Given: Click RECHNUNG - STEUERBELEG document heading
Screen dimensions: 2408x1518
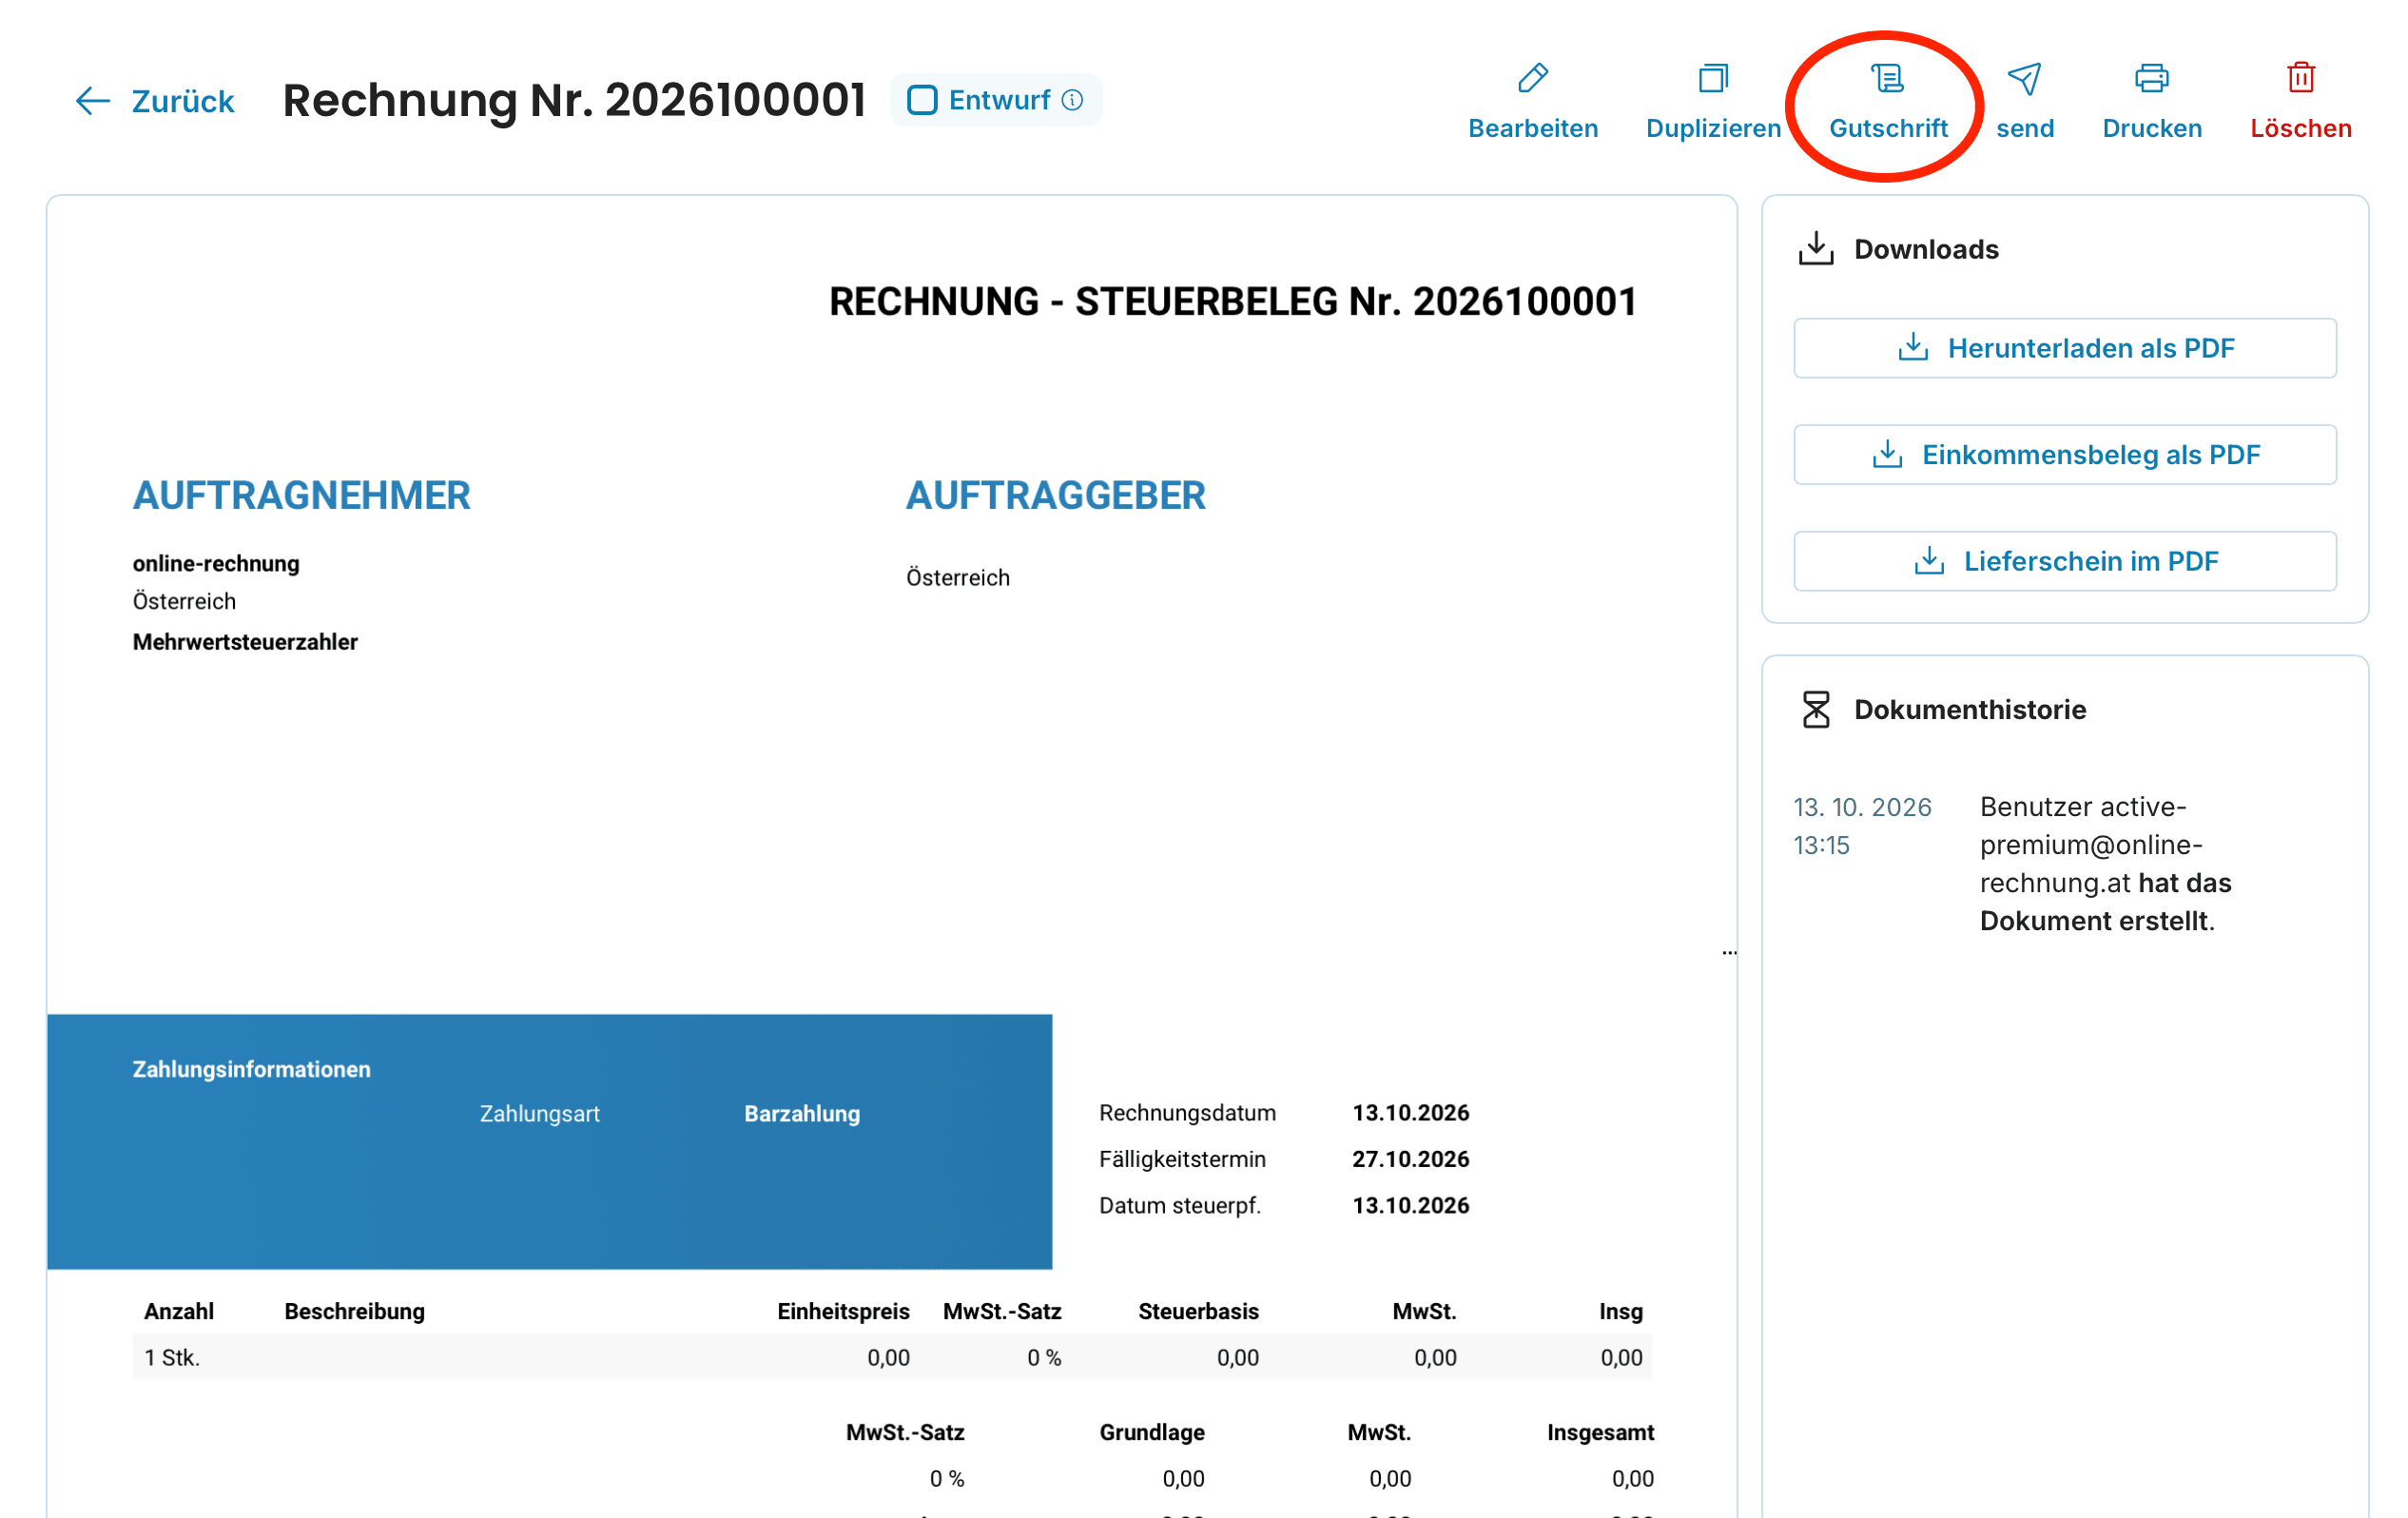Looking at the screenshot, I should pyautogui.click(x=1232, y=302).
